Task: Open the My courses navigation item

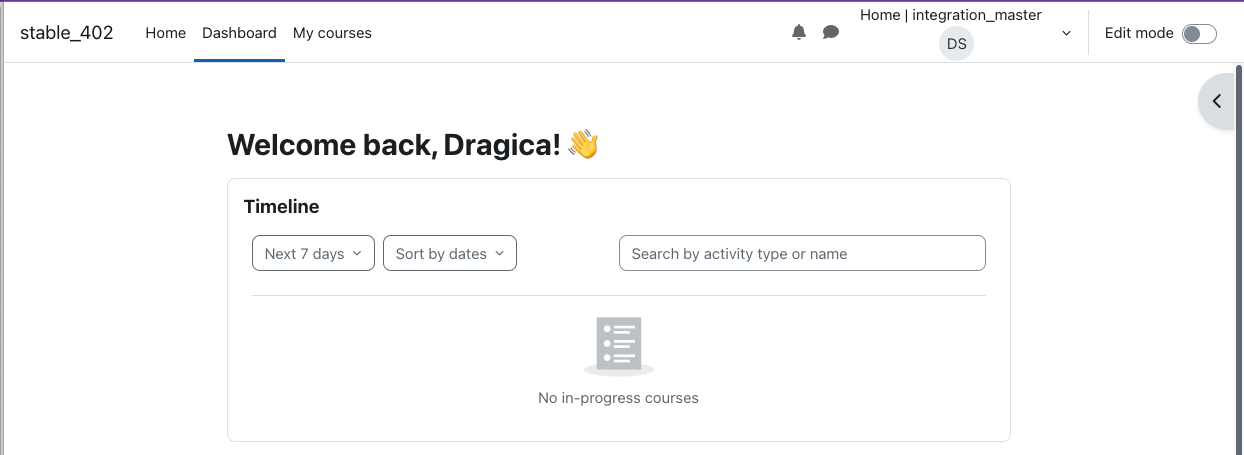Action: tap(332, 33)
